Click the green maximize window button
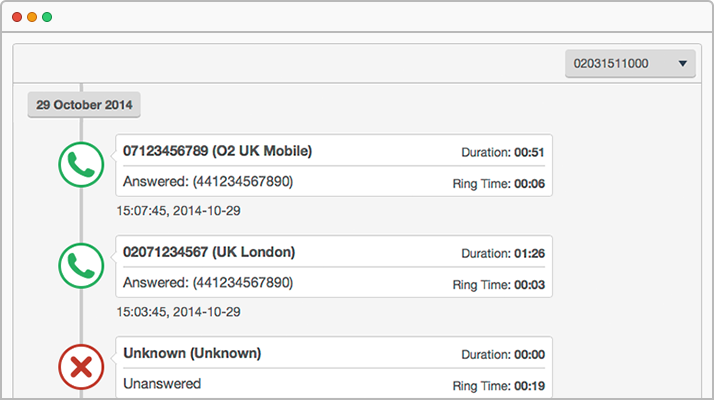Screen dimensions: 714x400 tap(47, 17)
